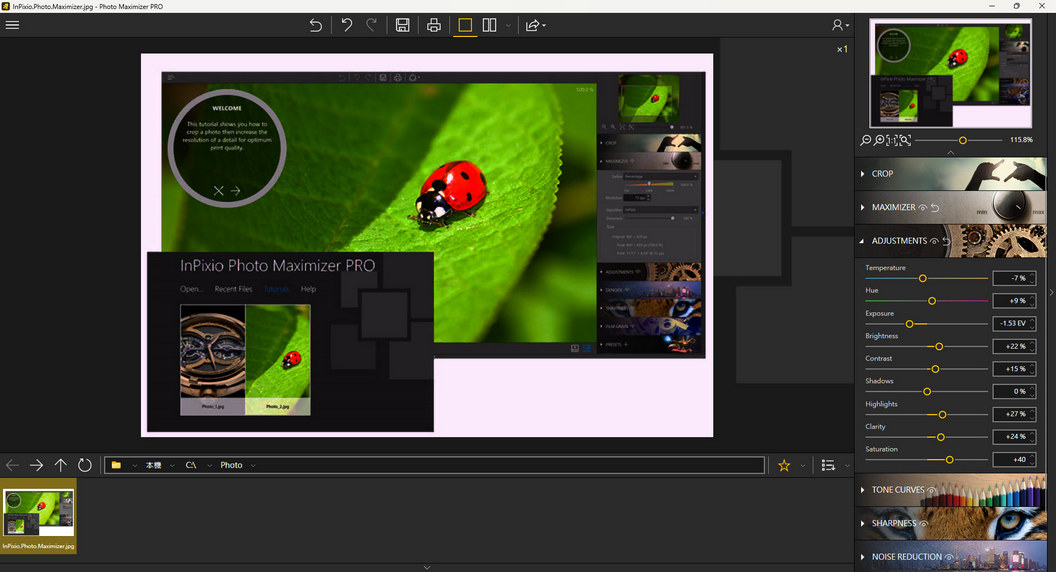Collapse the file browser with bottom chevron
Viewport: 1056px width, 572px height.
point(426,567)
